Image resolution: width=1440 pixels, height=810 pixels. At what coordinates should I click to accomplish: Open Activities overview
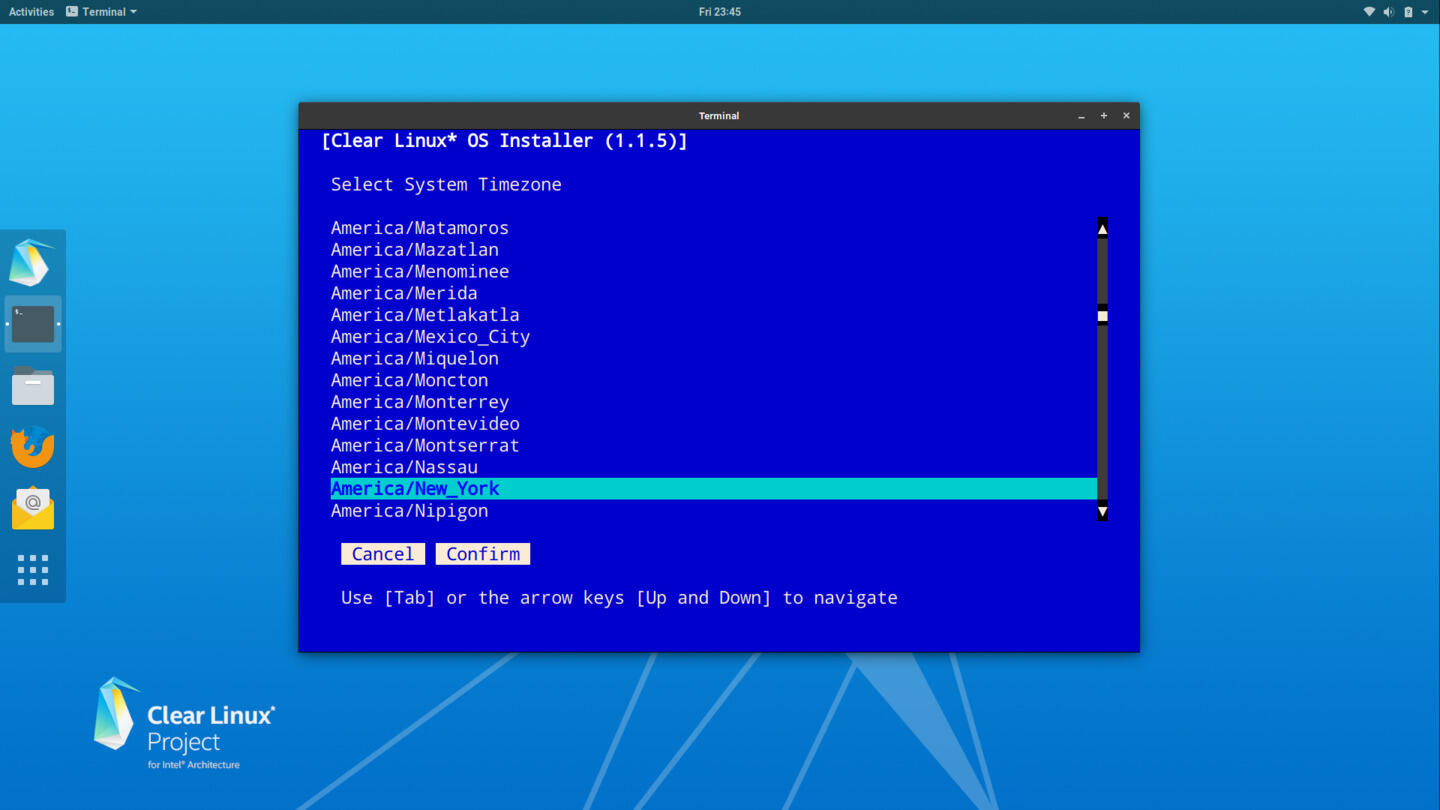(31, 12)
